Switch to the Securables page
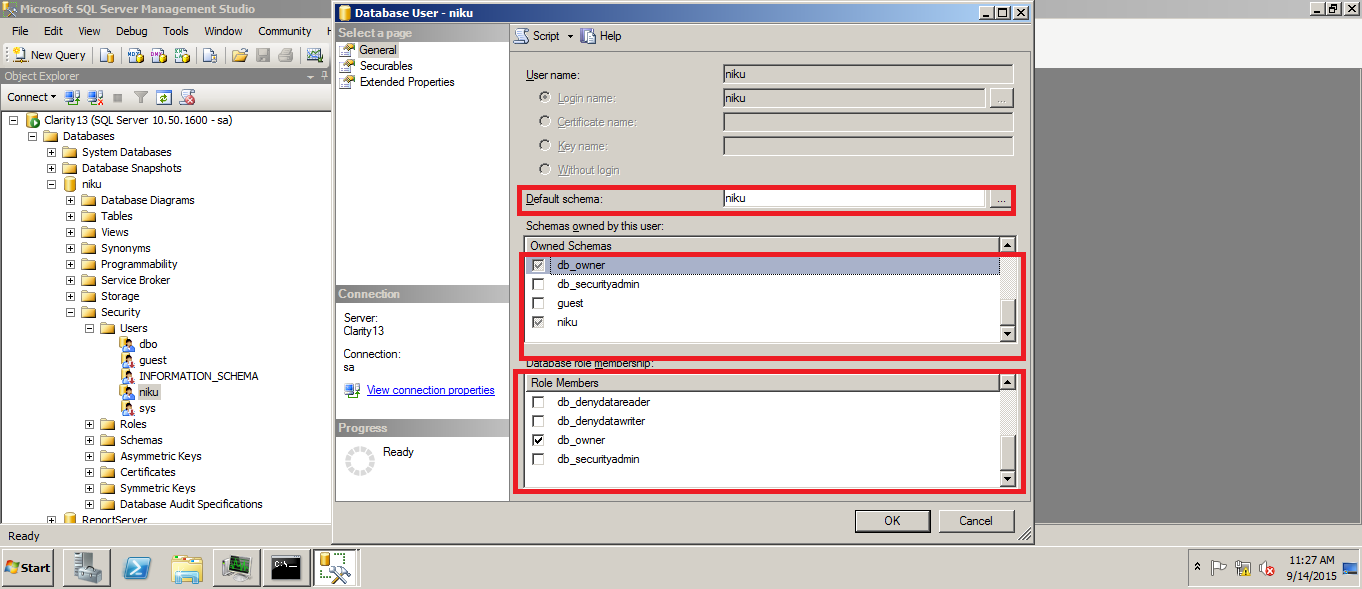 coord(382,65)
